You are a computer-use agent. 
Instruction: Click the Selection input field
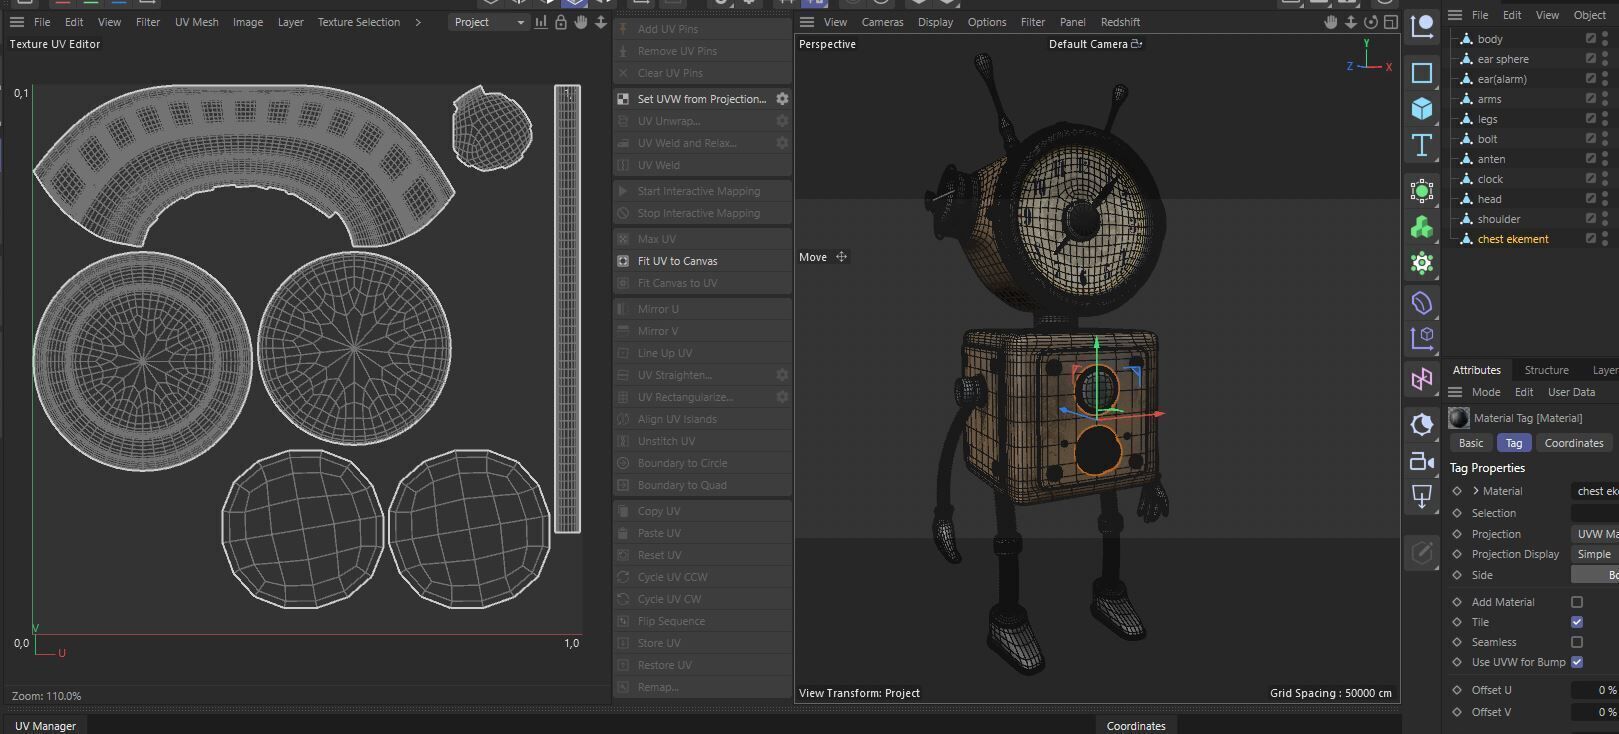tap(1595, 513)
